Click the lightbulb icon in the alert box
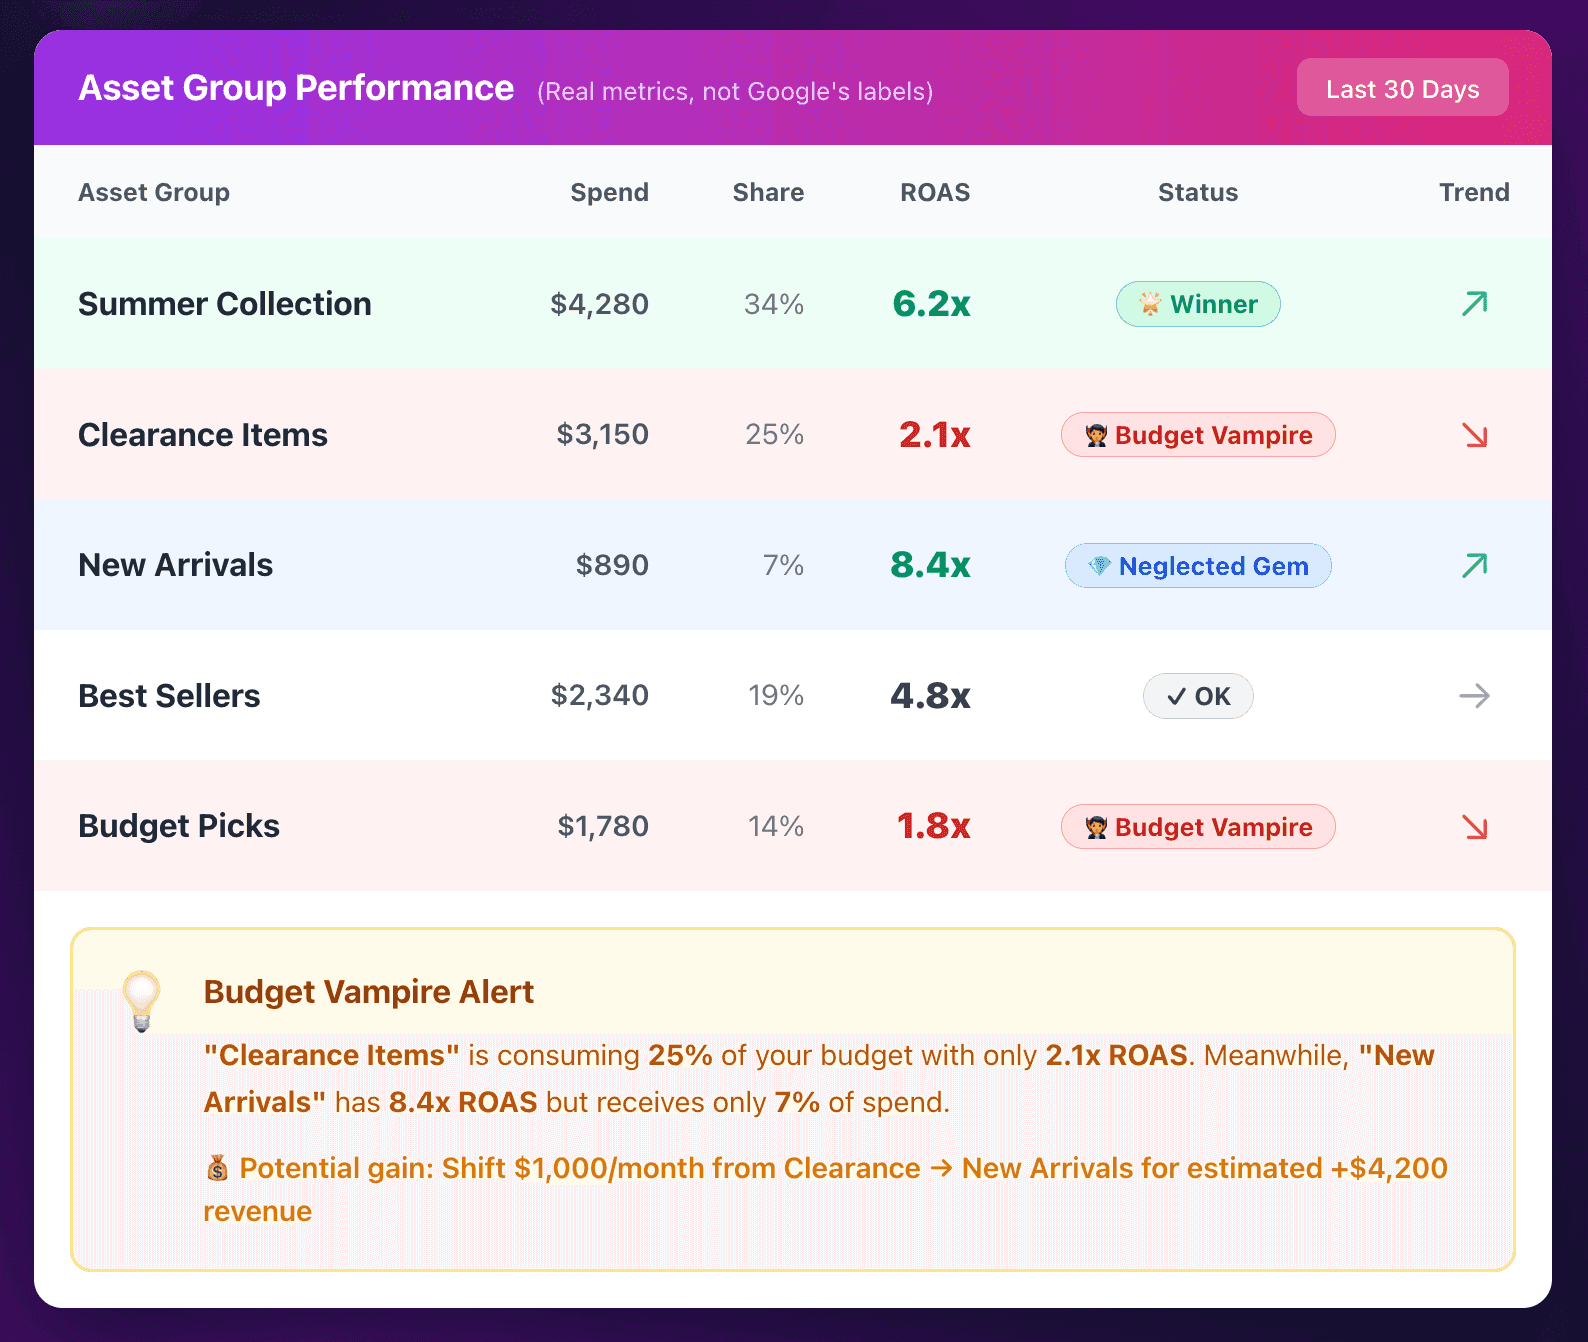The image size is (1588, 1342). [141, 999]
